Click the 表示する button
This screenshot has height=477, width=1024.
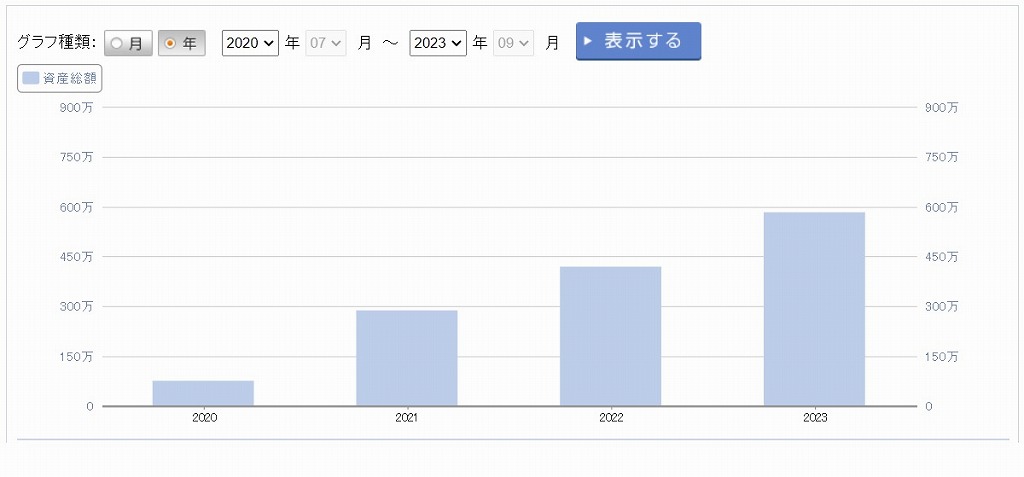click(638, 41)
